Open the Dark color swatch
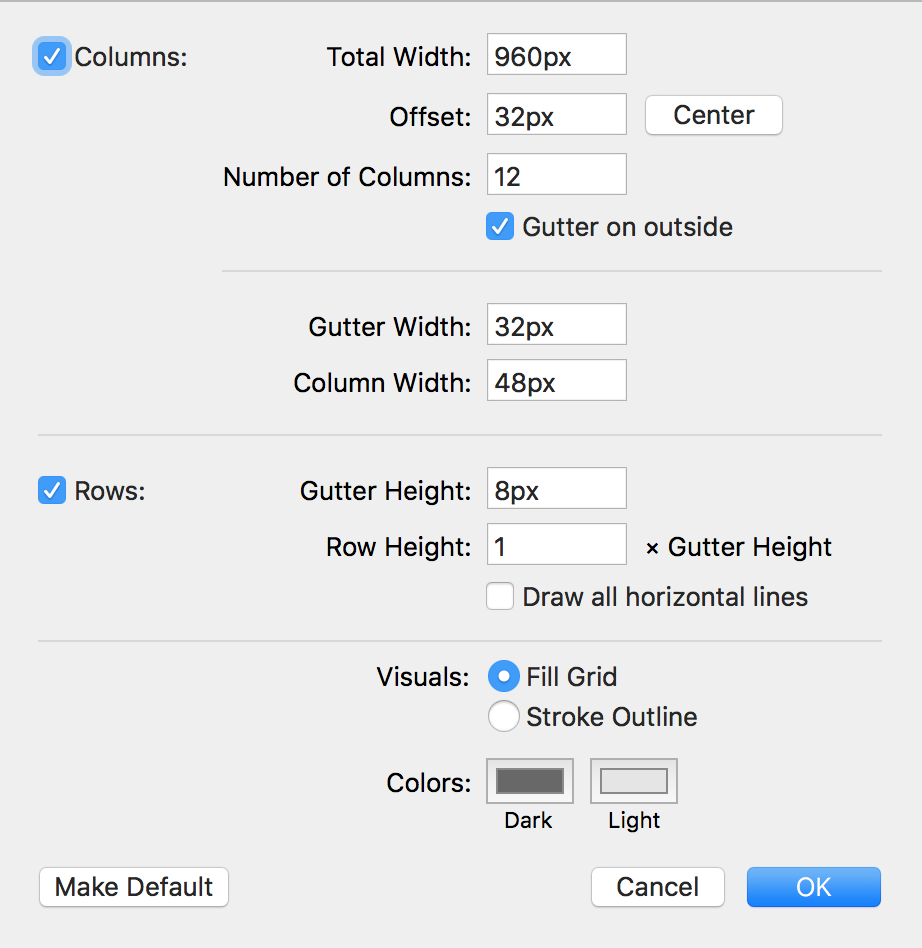Image resolution: width=922 pixels, height=948 pixels. [x=530, y=781]
